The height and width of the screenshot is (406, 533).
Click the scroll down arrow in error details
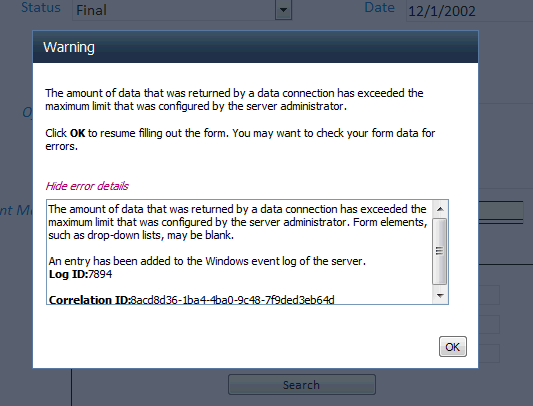[440, 295]
